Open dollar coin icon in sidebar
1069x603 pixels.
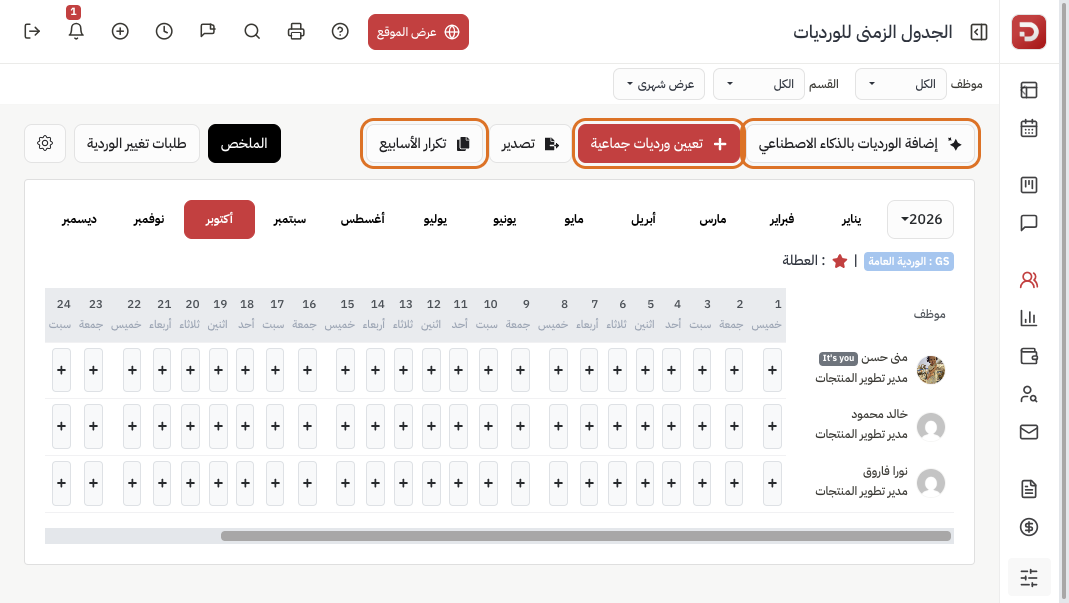[1029, 527]
